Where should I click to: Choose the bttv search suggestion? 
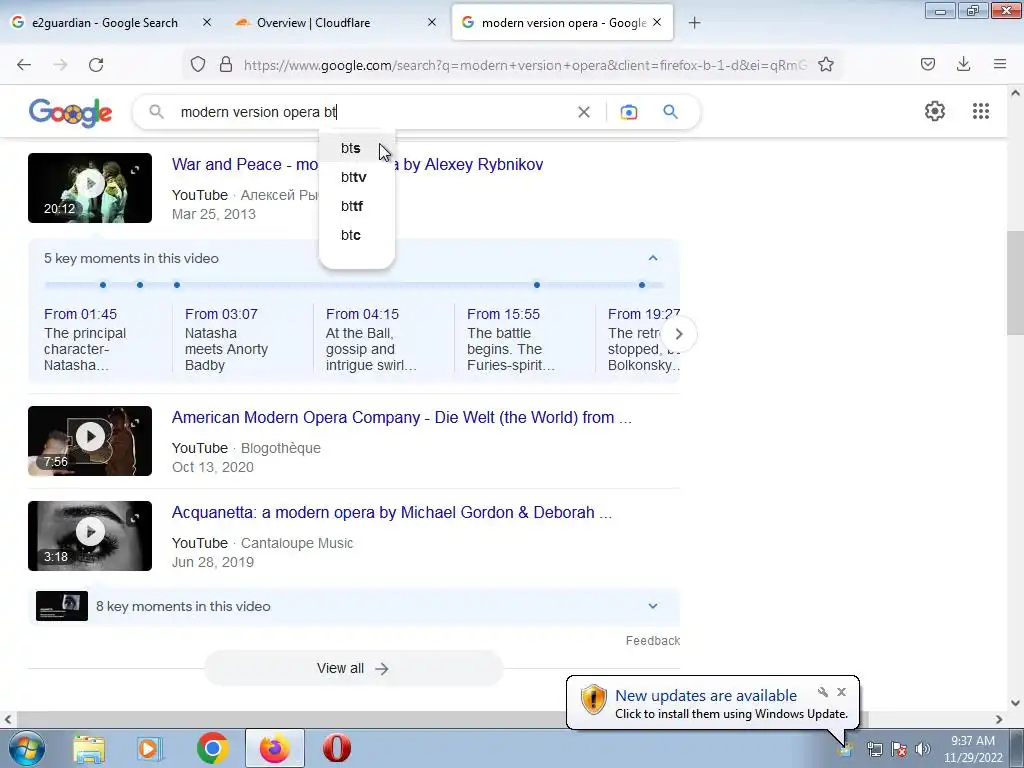pos(357,177)
